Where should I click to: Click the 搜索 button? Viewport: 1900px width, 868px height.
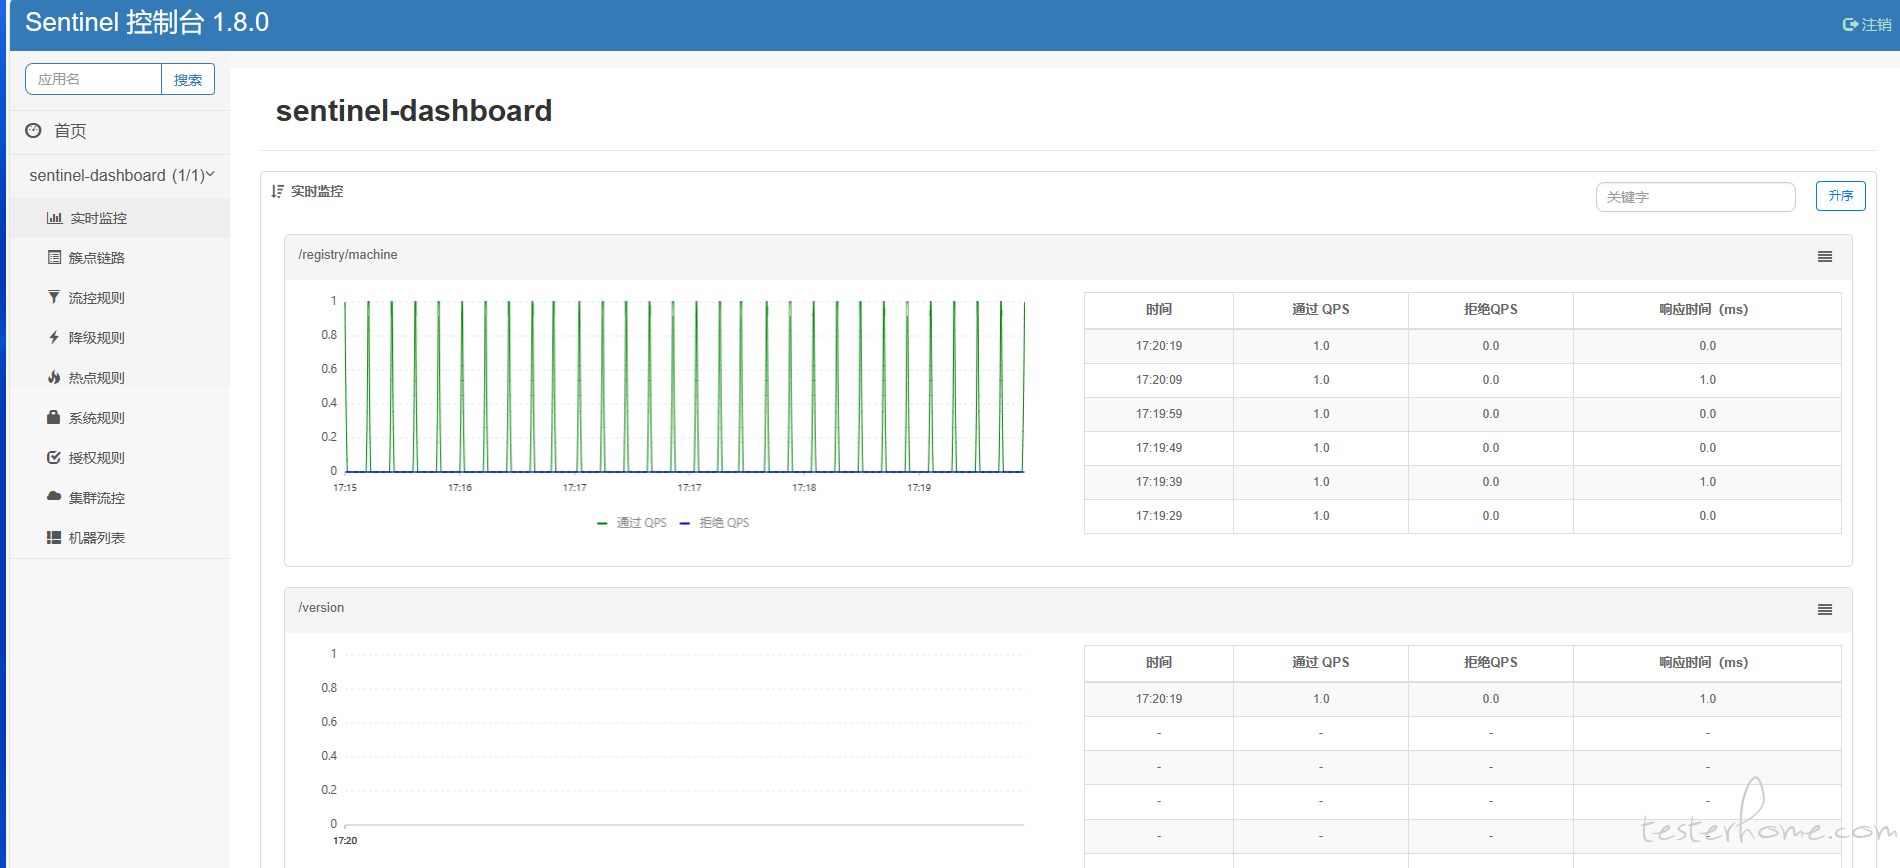coord(188,79)
